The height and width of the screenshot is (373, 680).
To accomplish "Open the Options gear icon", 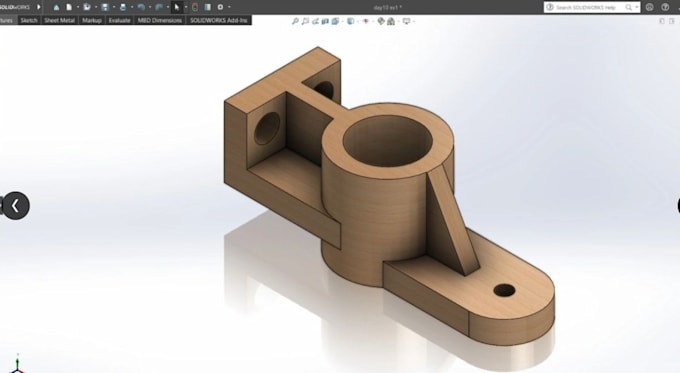I will tap(220, 7).
